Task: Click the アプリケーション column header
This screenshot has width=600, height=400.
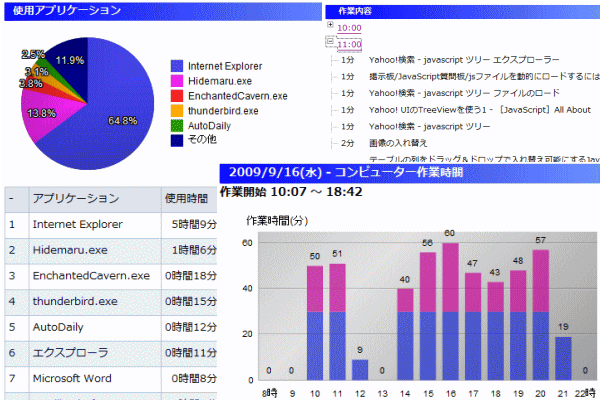Action: (75, 198)
